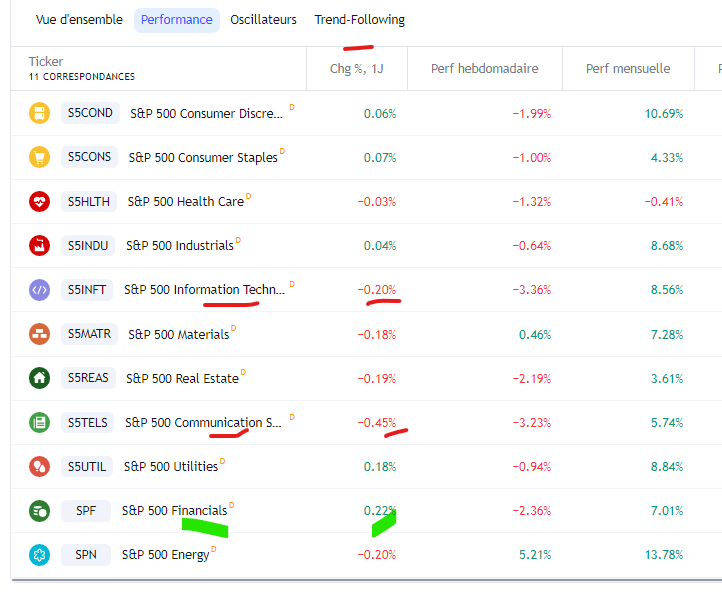Open S&P 500 Consumer Staples link
722x597 pixels.
203,158
